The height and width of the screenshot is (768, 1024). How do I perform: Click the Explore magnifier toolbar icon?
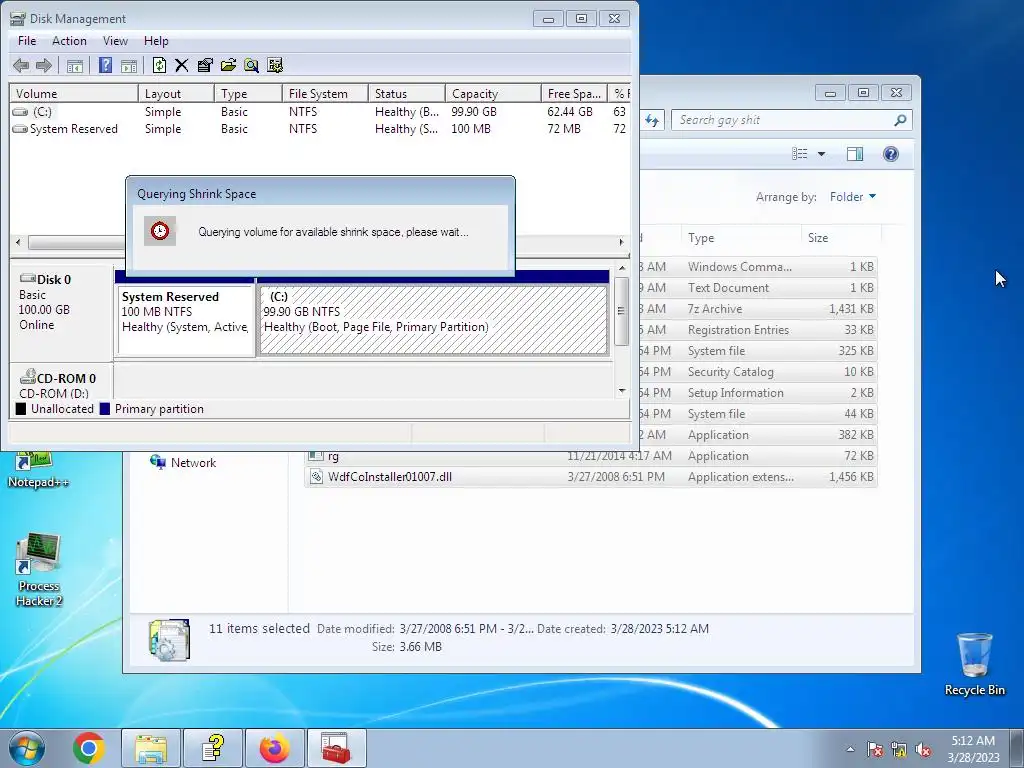[251, 65]
